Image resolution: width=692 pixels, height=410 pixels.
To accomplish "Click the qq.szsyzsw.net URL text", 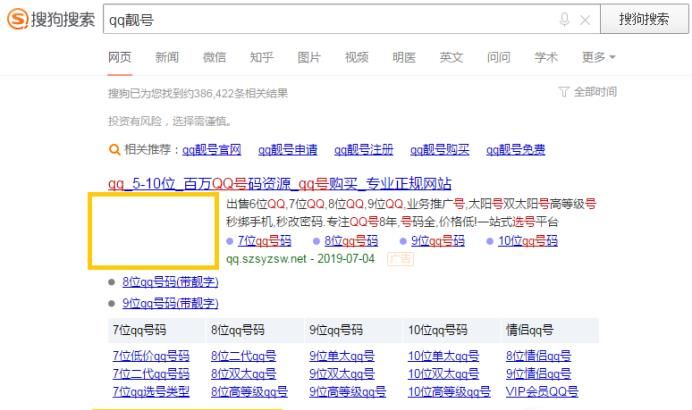I will tap(266, 259).
